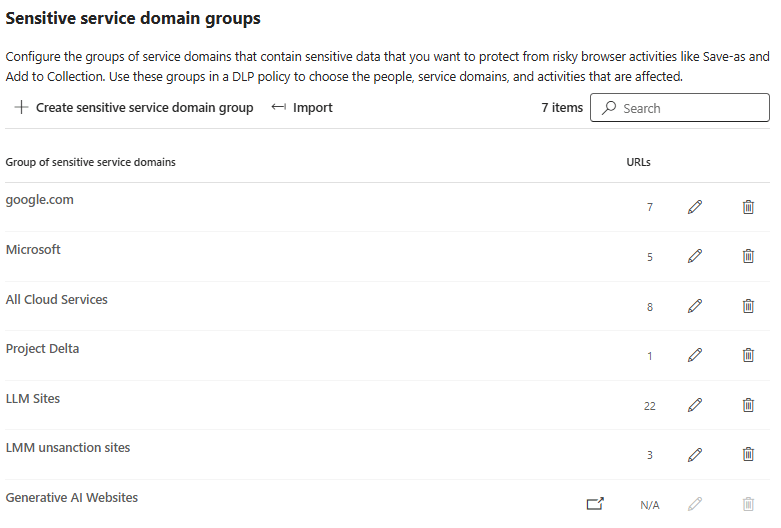Delete the Microsoft domain group
781x528 pixels.
pos(748,256)
